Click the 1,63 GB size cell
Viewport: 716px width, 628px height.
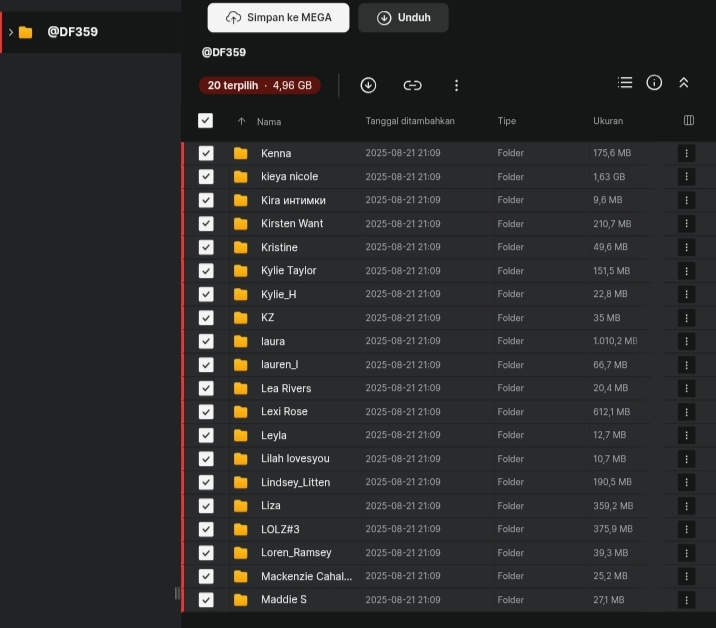609,177
